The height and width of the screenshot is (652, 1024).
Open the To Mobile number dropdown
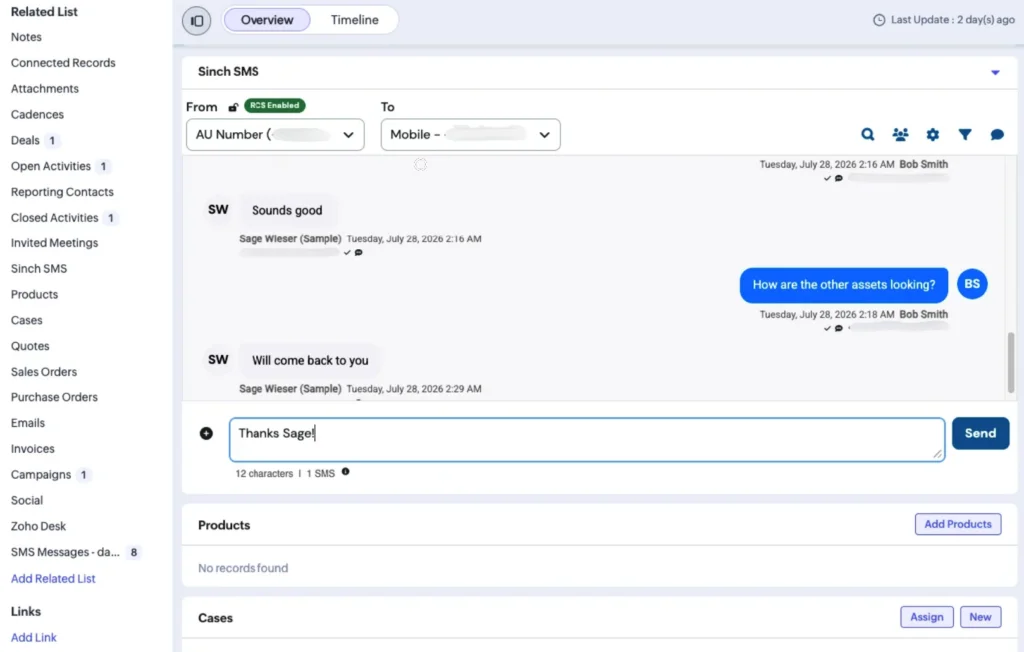470,135
